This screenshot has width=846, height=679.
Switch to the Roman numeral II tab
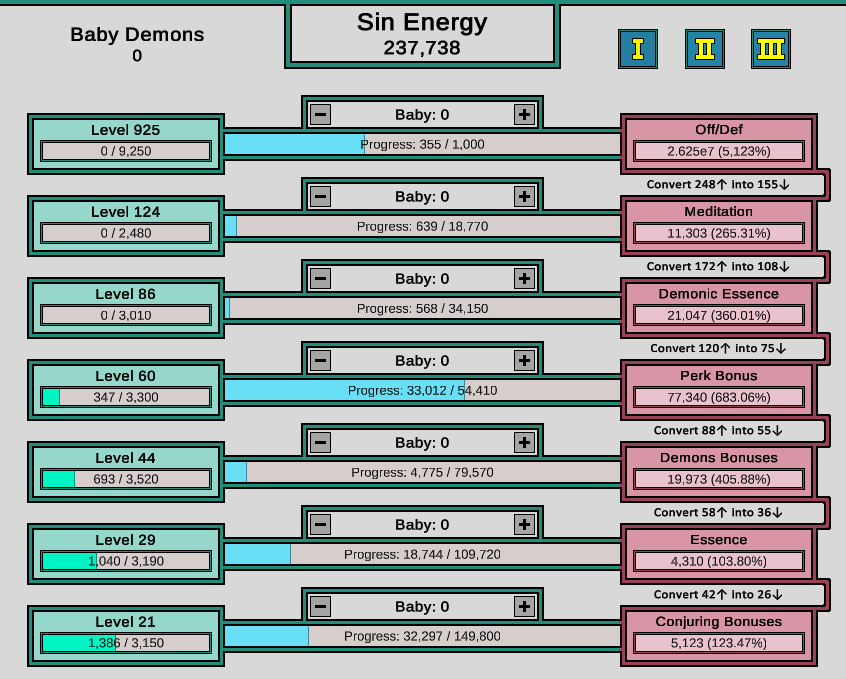click(703, 48)
